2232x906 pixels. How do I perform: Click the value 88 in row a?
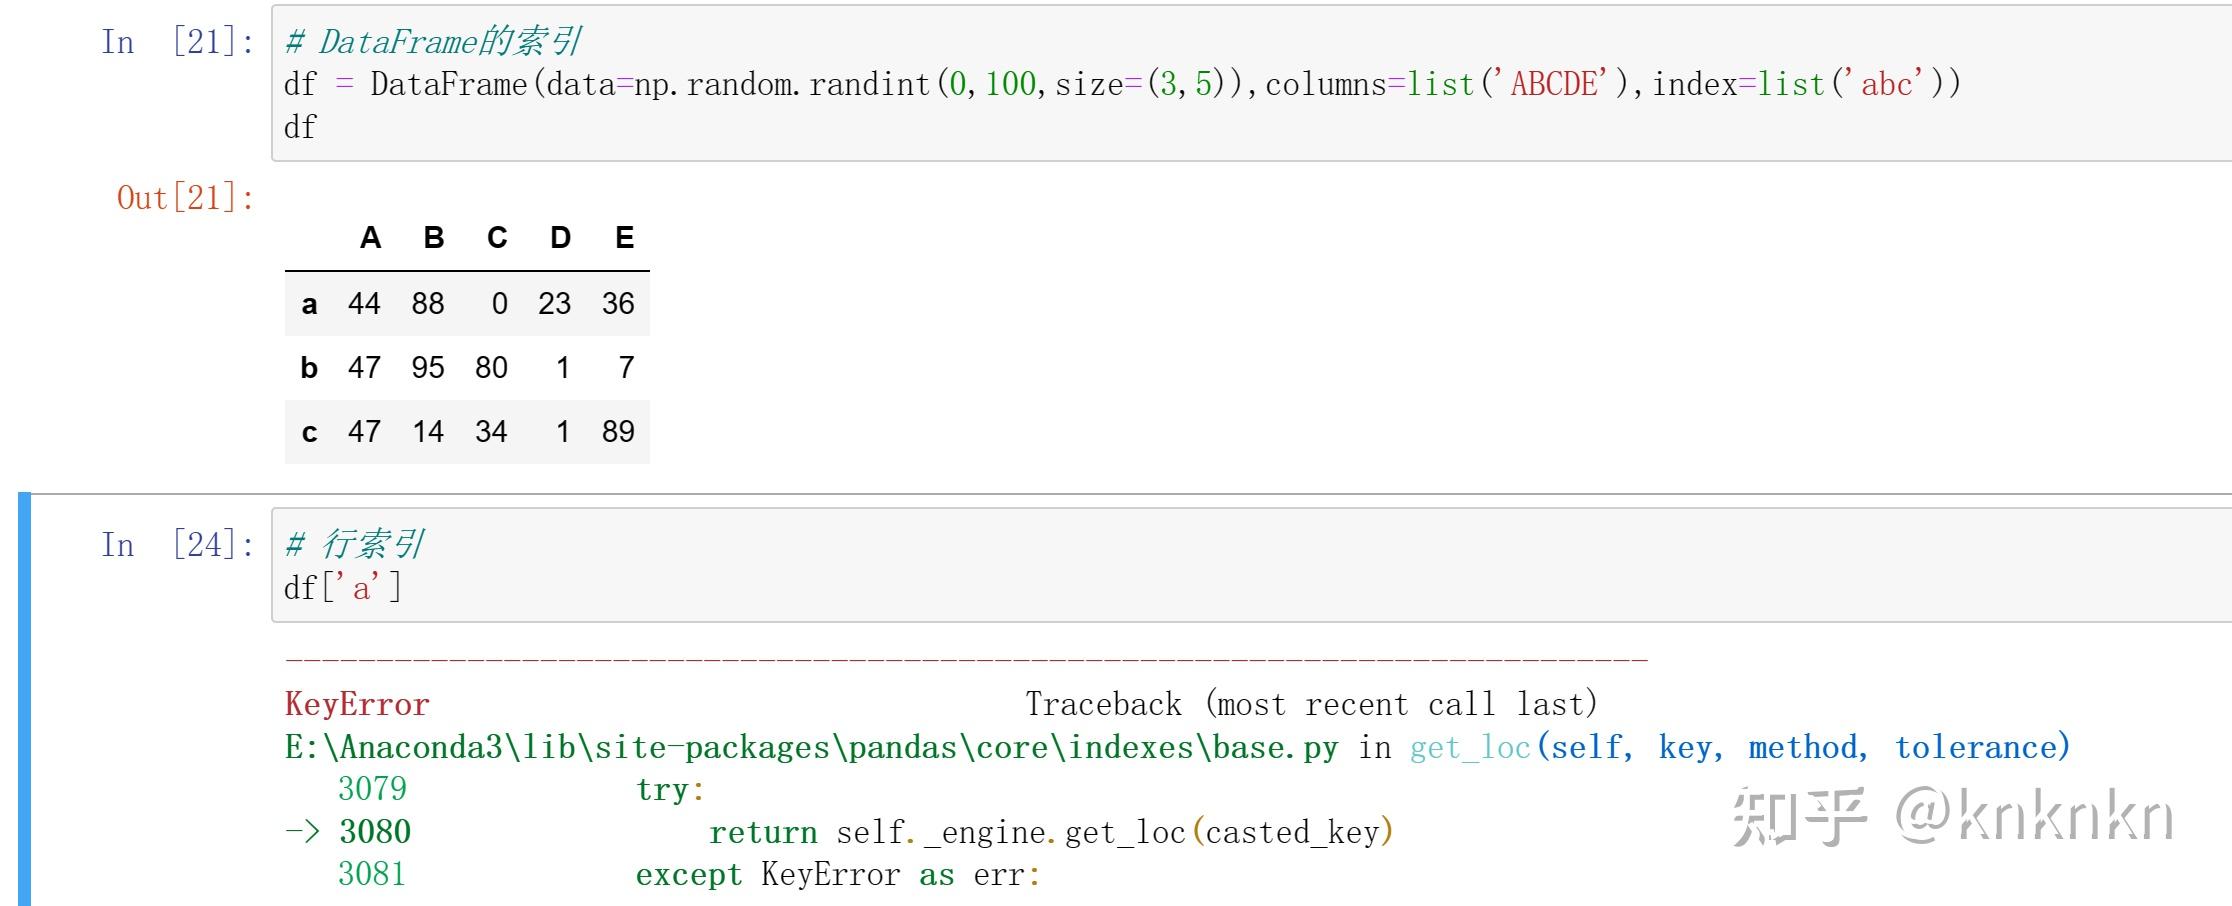(x=429, y=303)
